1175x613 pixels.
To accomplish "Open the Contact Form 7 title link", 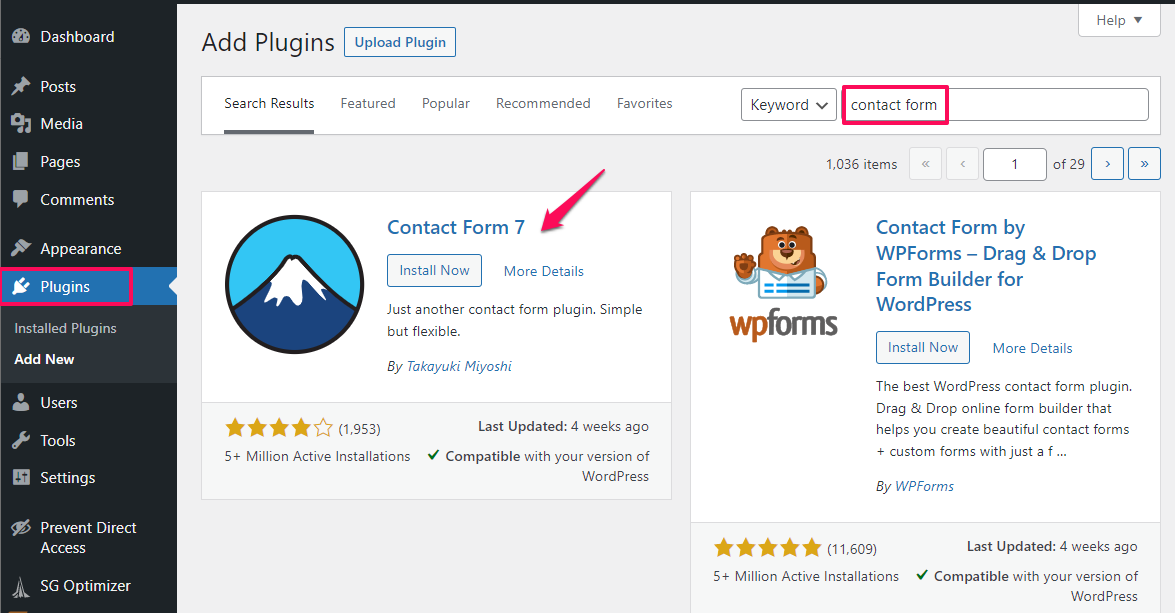I will click(x=456, y=227).
